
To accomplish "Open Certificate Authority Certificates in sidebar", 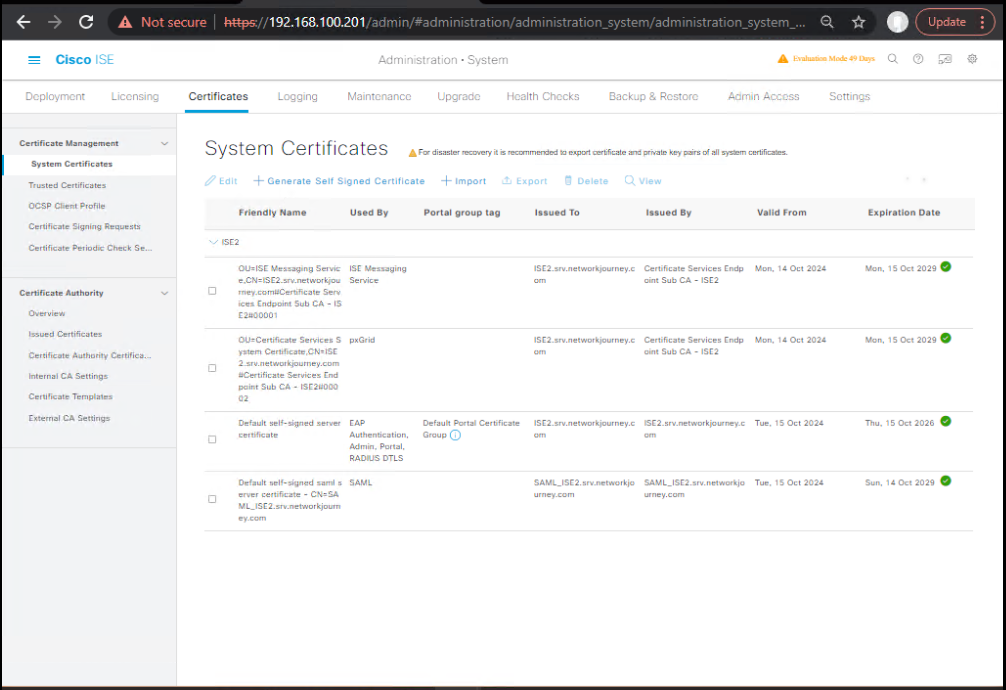I will click(x=90, y=355).
